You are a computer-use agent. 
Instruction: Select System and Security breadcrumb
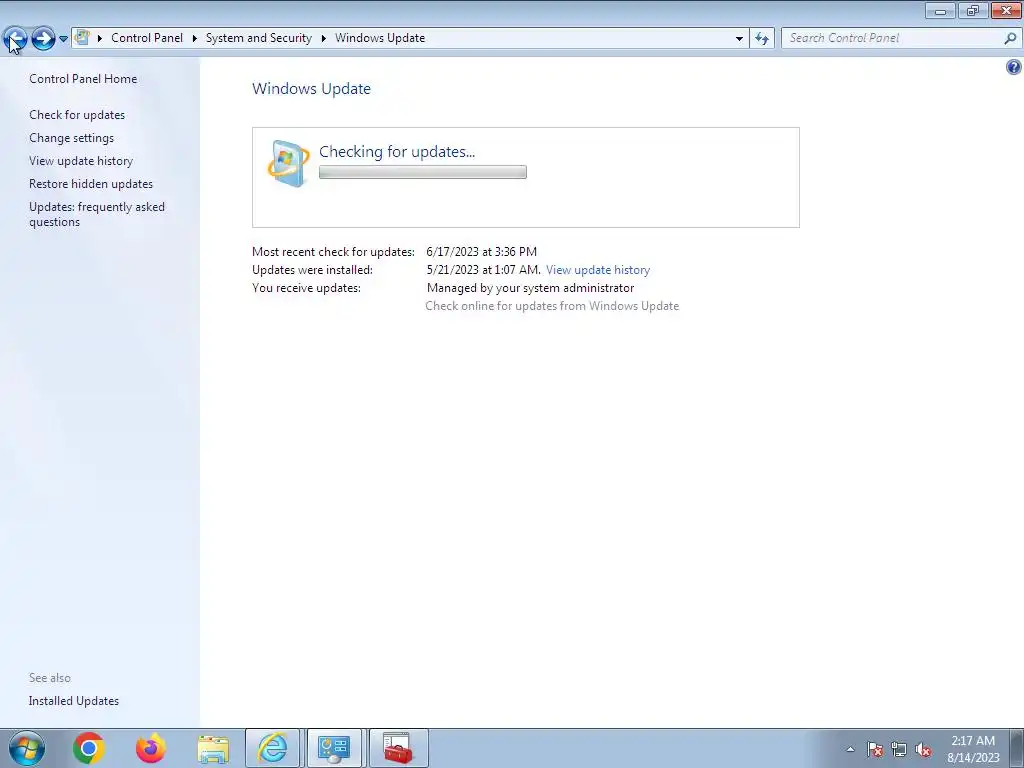coord(259,38)
